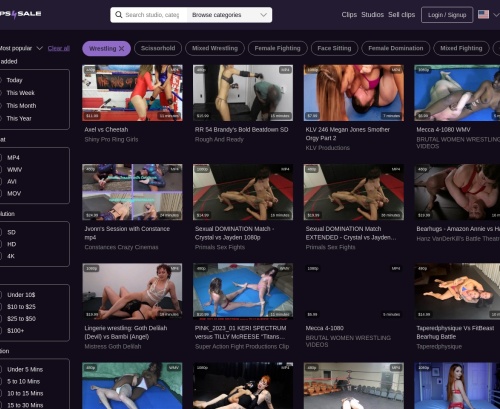The image size is (500, 409).
Task: Open the Studios menu item
Action: pyautogui.click(x=372, y=15)
